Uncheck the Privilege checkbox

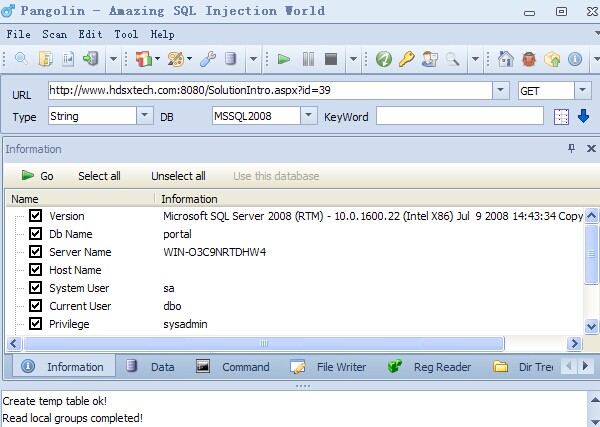coord(36,324)
